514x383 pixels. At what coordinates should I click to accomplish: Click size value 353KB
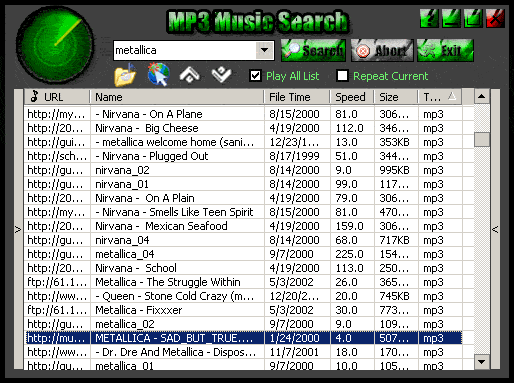coord(394,142)
